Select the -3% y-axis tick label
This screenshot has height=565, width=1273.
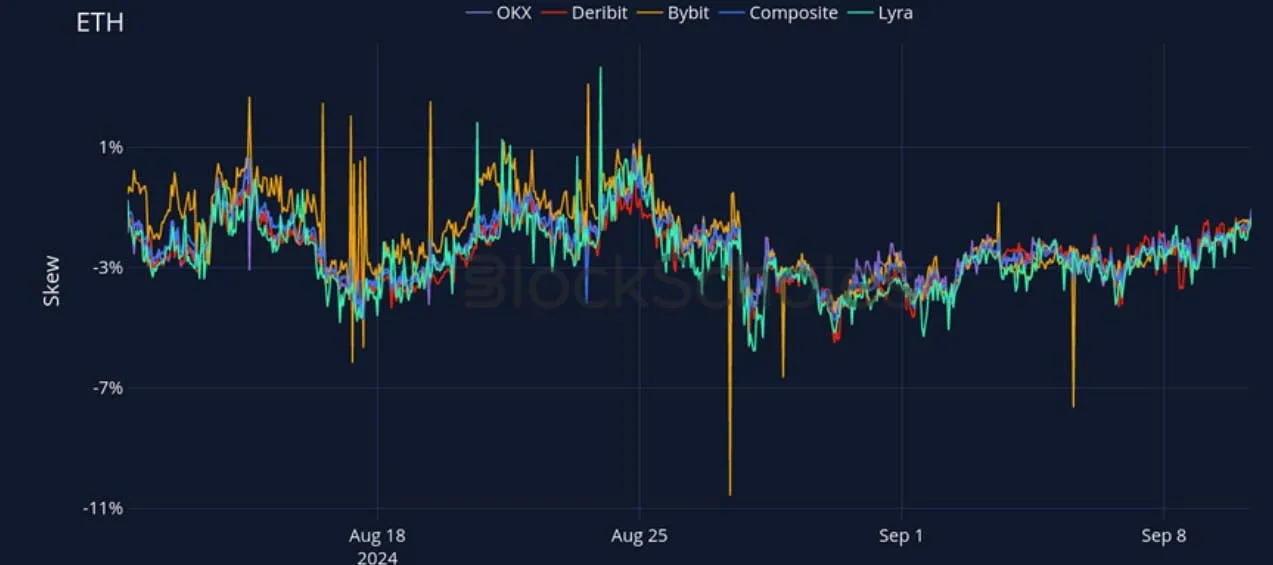pos(107,268)
